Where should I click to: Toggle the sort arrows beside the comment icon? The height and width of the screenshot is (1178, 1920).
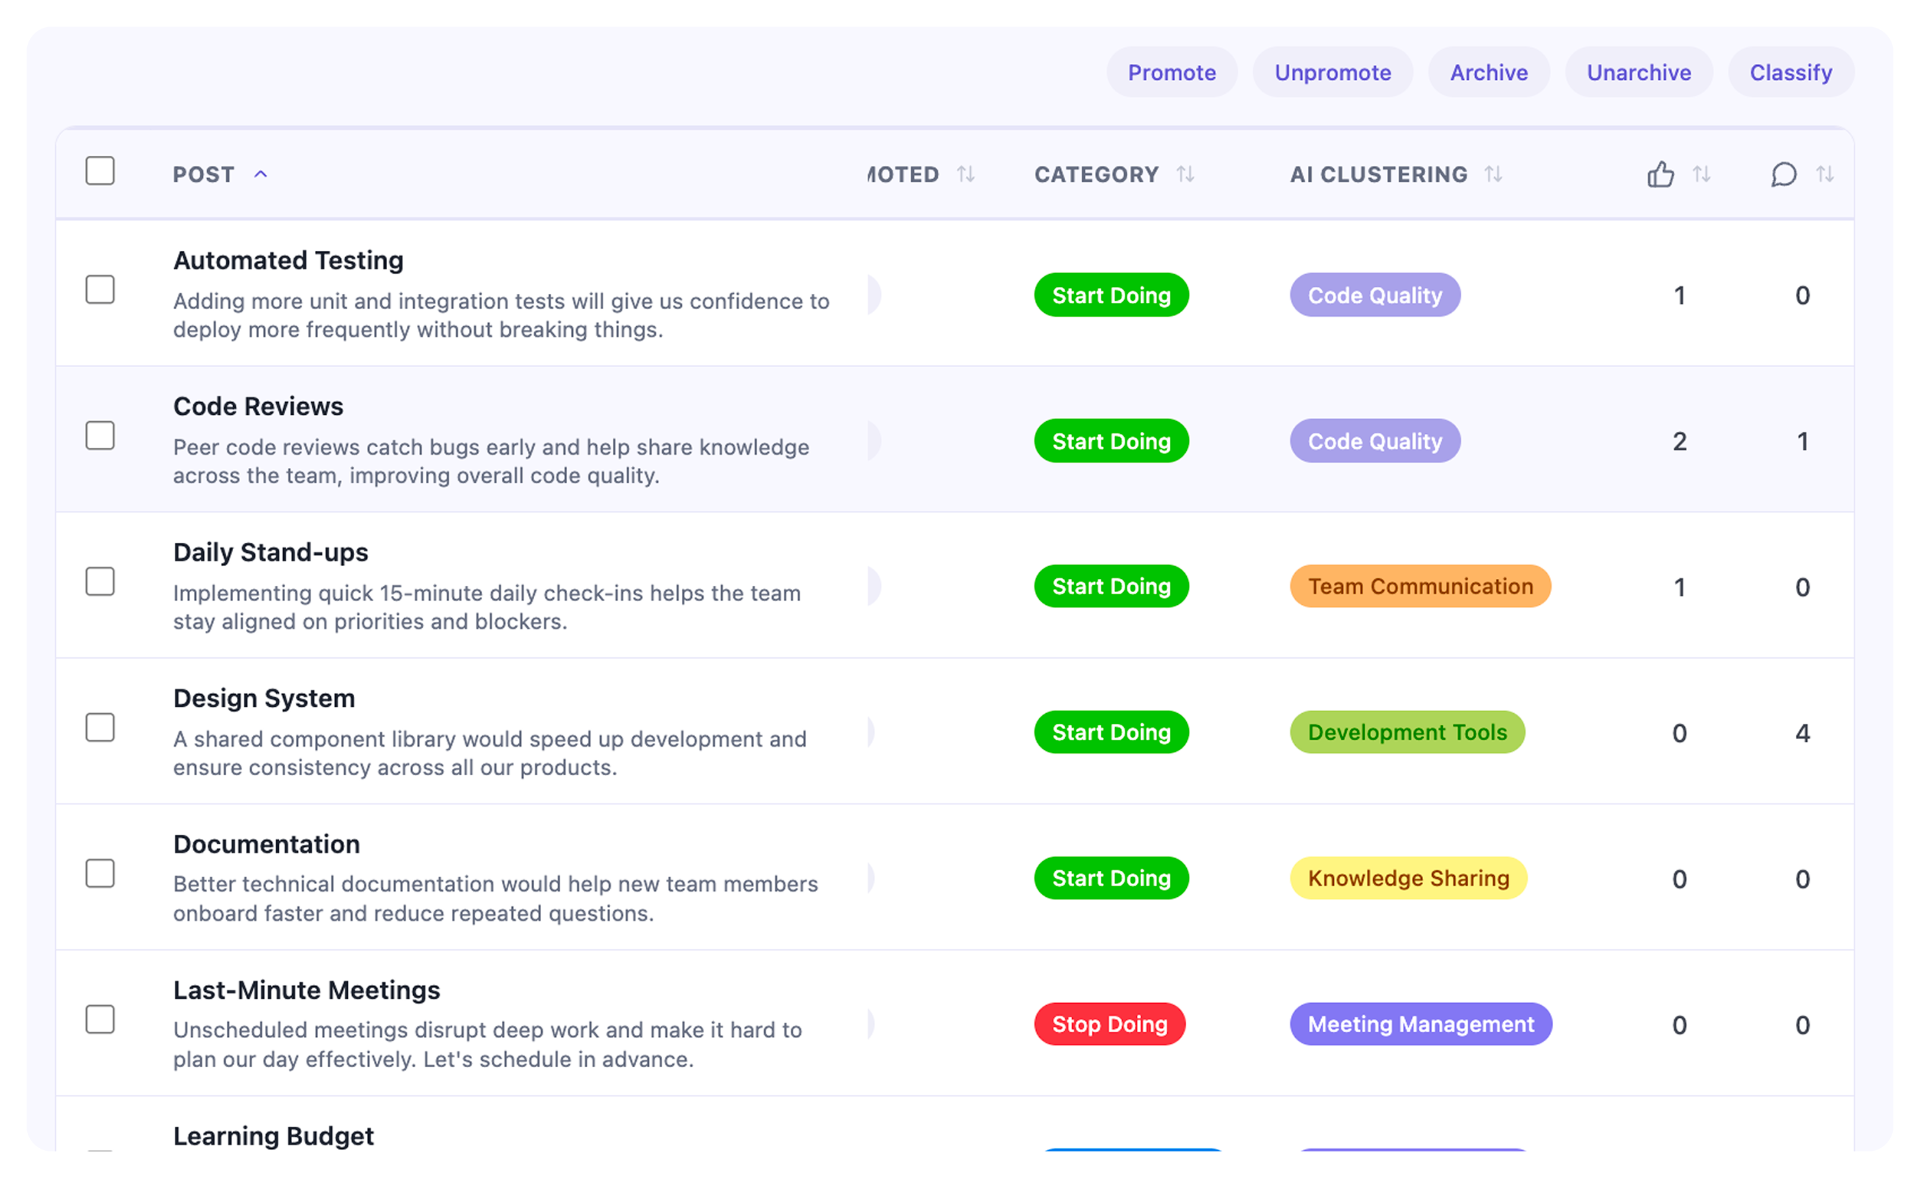(x=1827, y=174)
